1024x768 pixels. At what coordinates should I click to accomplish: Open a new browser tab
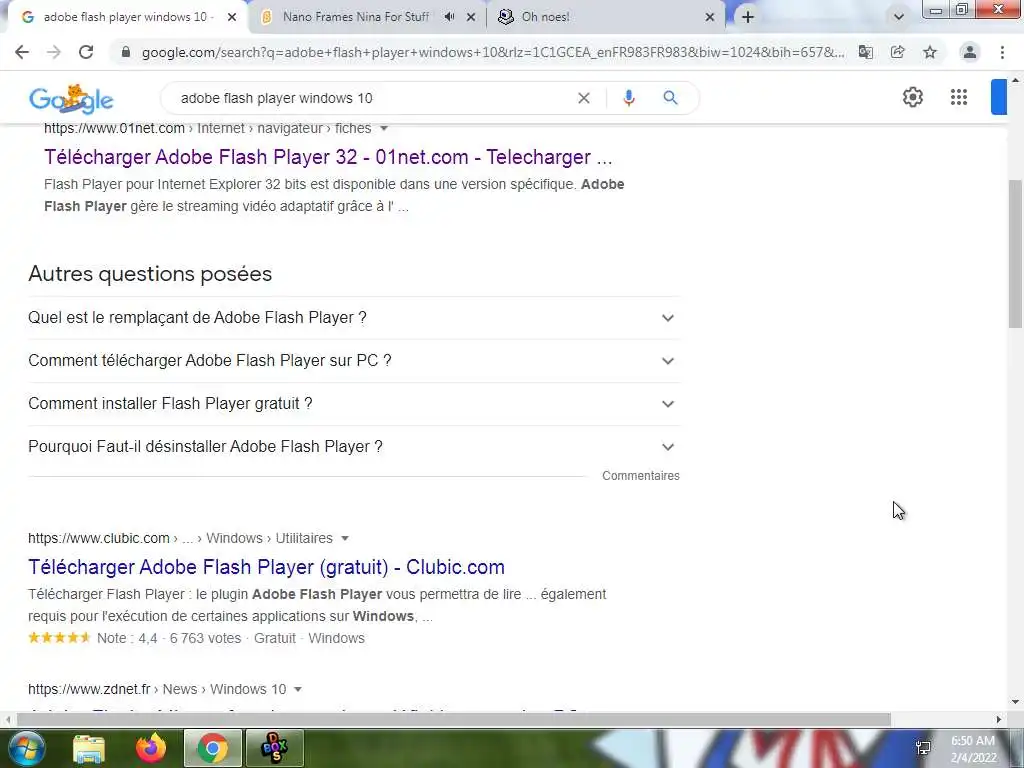(748, 17)
